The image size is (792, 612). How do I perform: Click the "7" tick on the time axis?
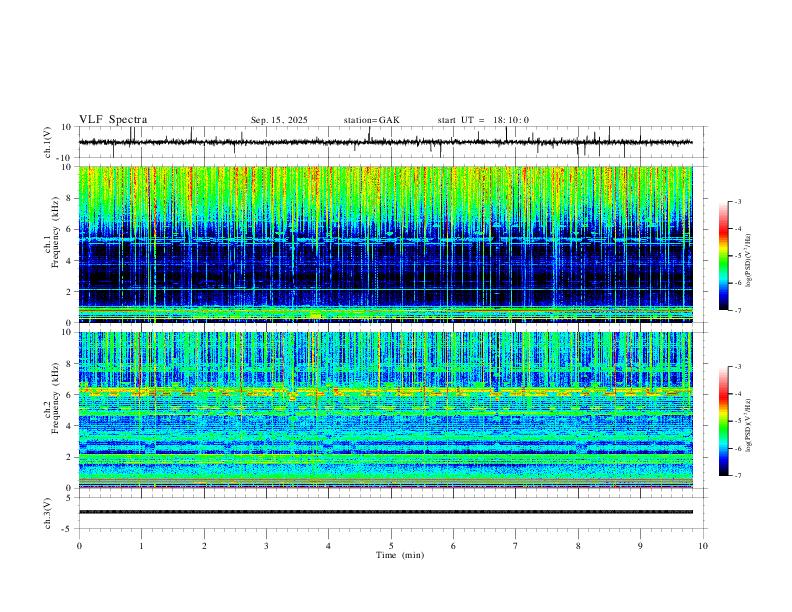click(516, 546)
